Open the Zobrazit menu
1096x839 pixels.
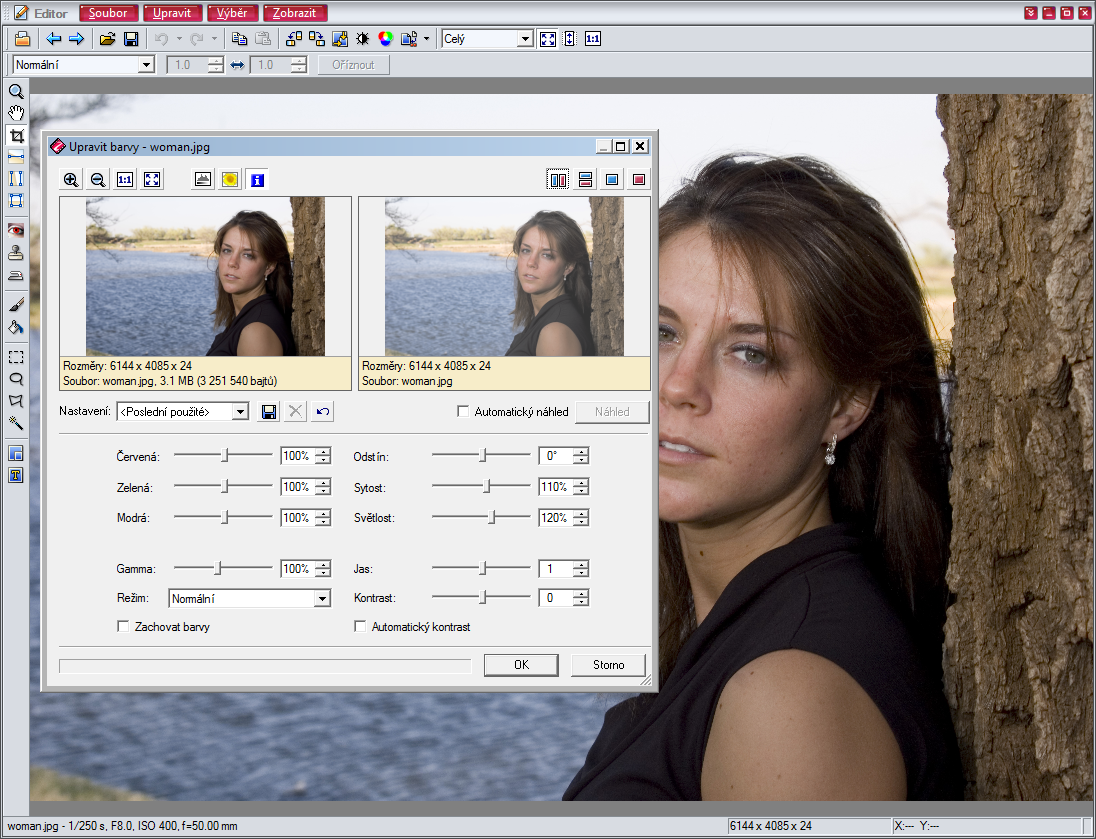(x=294, y=13)
